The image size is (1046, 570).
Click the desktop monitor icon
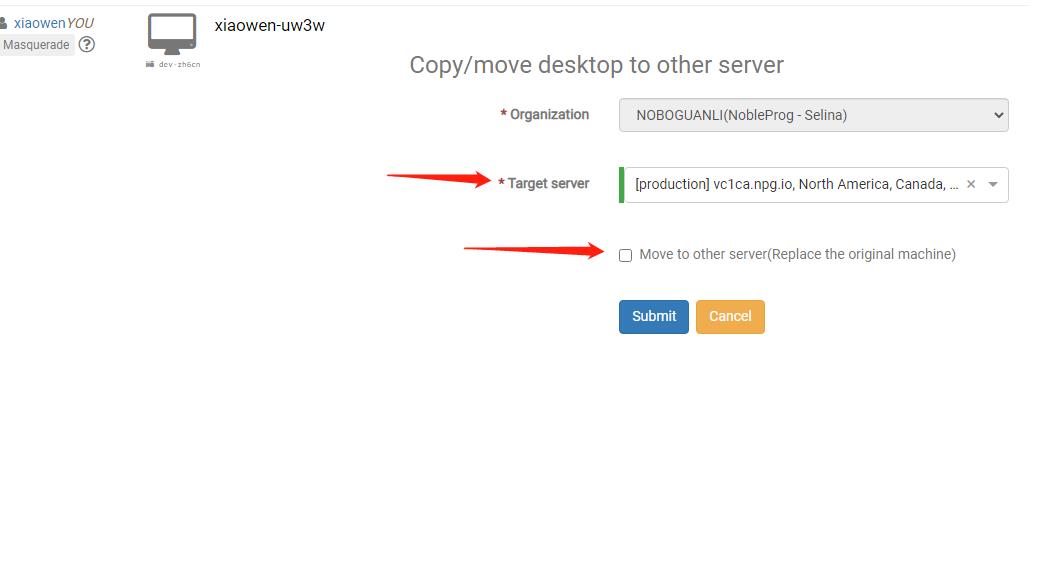tap(172, 33)
